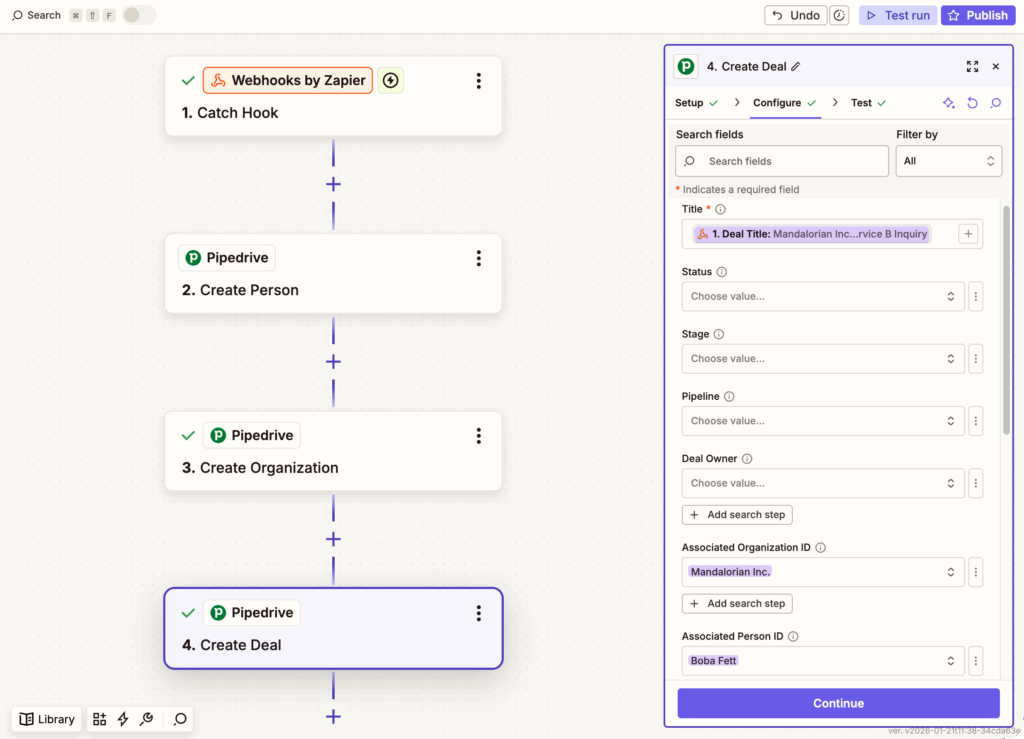Open the Library panel
The width and height of the screenshot is (1024, 739).
[x=46, y=719]
